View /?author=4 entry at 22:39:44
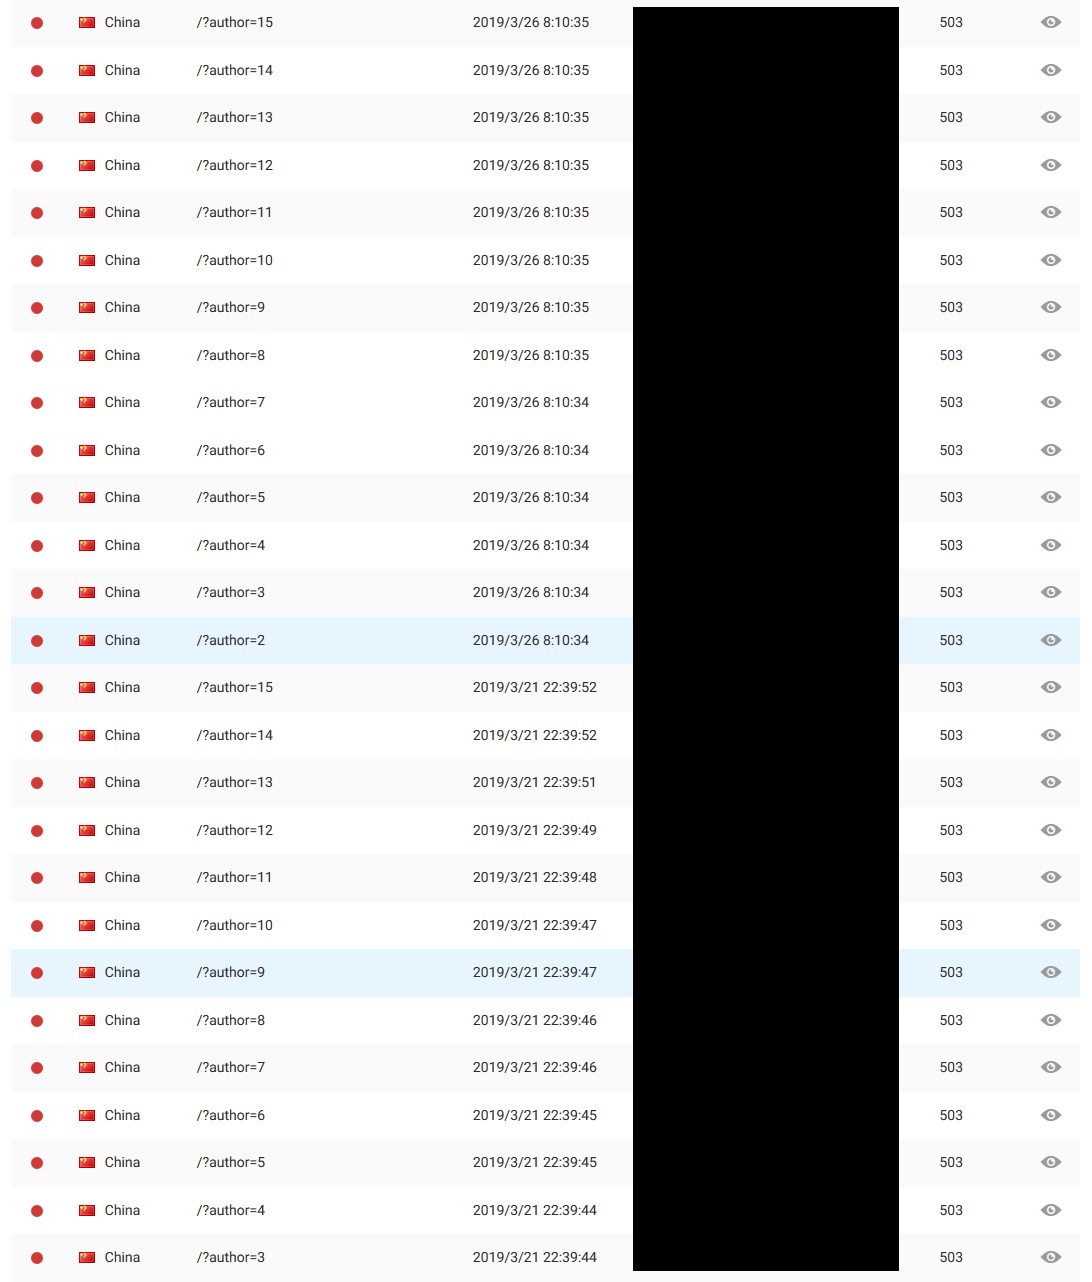 pos(1050,1210)
